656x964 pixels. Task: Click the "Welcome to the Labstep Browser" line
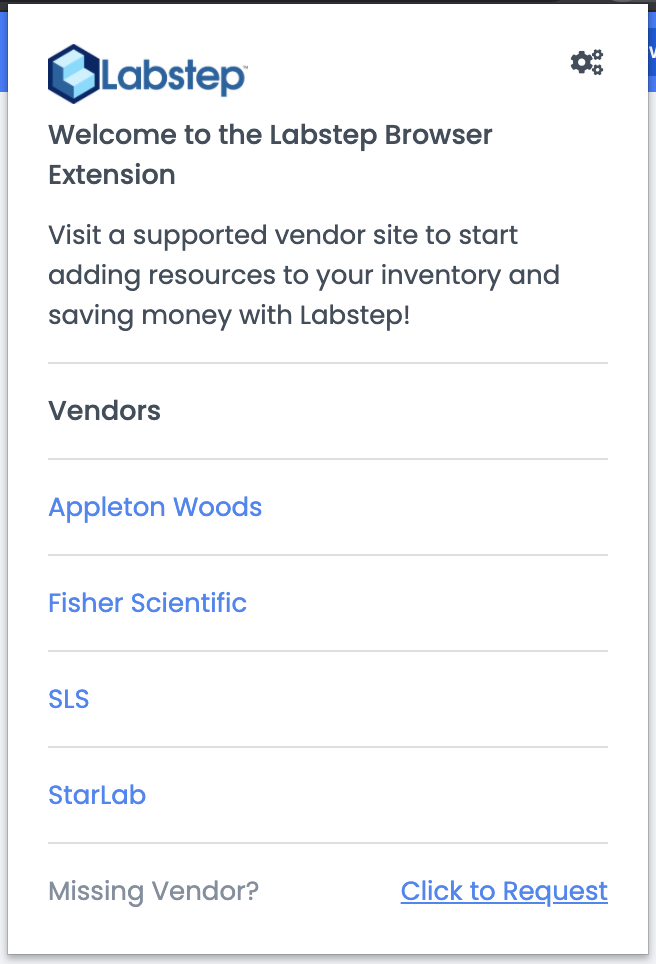pos(270,135)
